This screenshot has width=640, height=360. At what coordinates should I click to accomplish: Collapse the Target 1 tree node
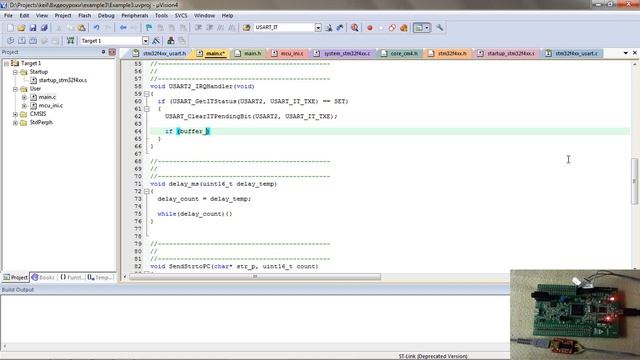[7, 63]
